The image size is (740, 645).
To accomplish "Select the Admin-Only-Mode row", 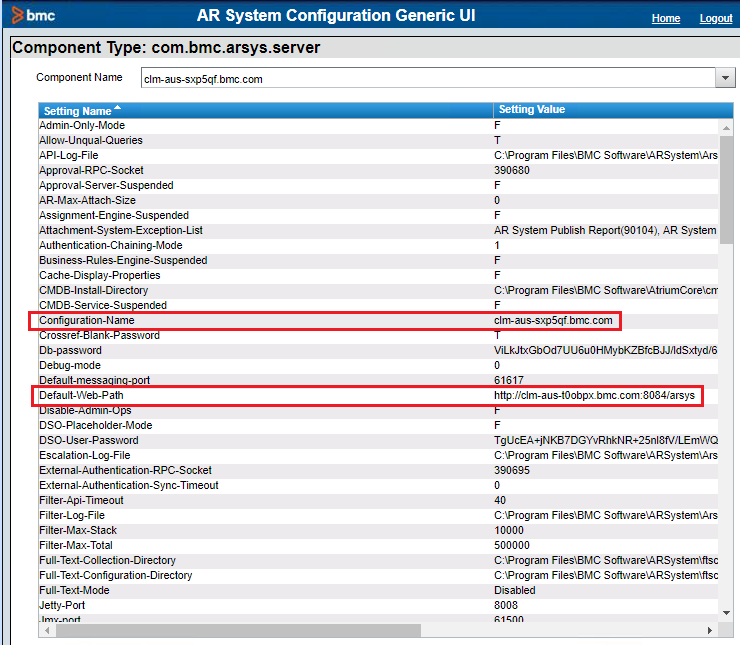I will [378, 126].
